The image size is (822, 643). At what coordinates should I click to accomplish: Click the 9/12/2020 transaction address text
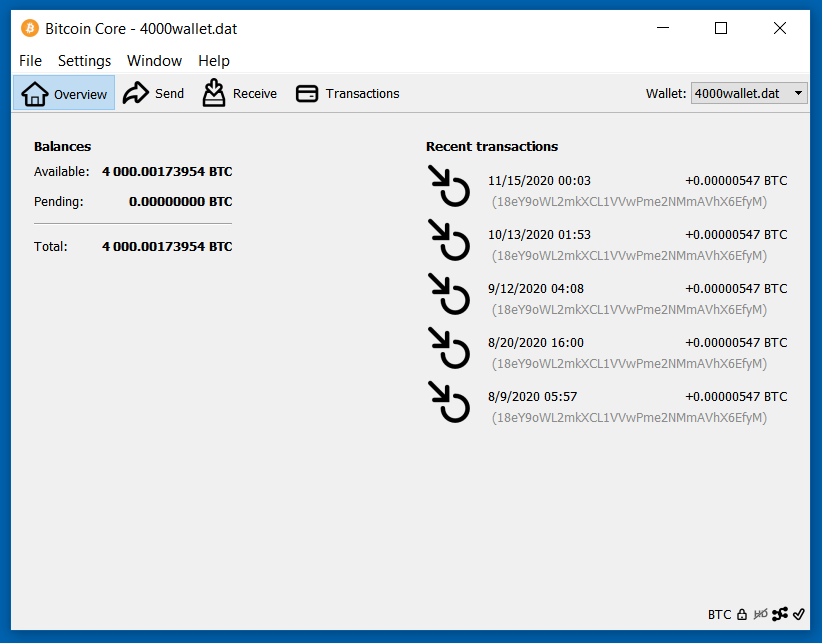click(x=629, y=309)
